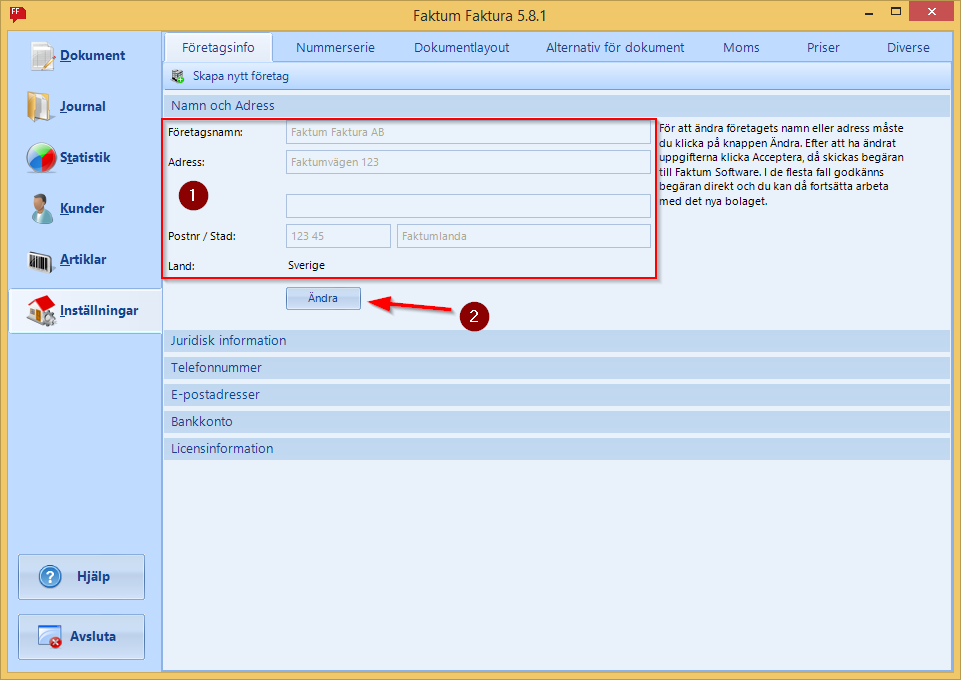Open the Dokument section icon
Screen dimensions: 961x680
click(x=42, y=56)
